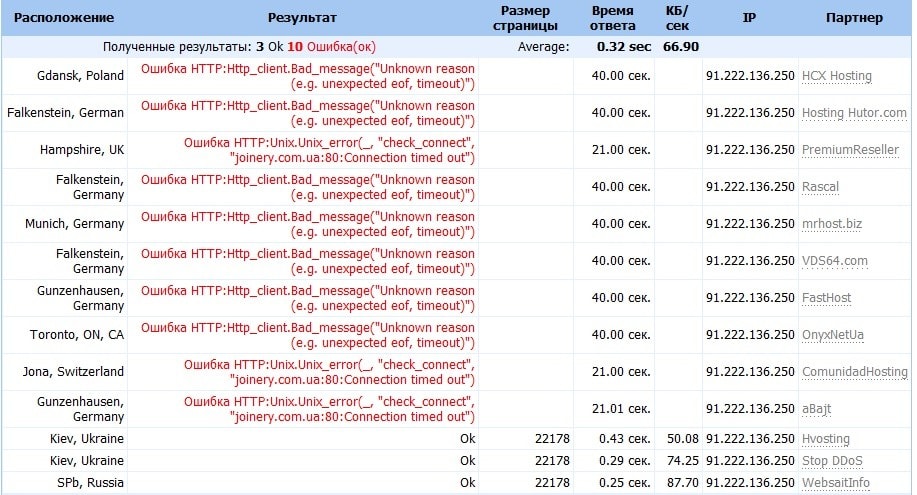The width and height of the screenshot is (917, 495).
Task: Click the Время ответа column header
Action: [612, 18]
